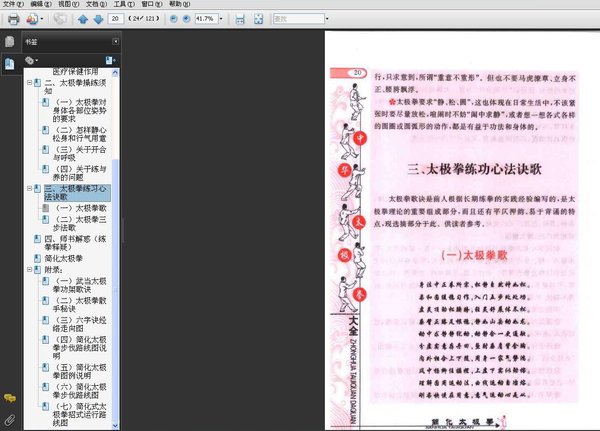The height and width of the screenshot is (431, 600).
Task: Click the Print icon in toolbar
Action: coord(13,19)
